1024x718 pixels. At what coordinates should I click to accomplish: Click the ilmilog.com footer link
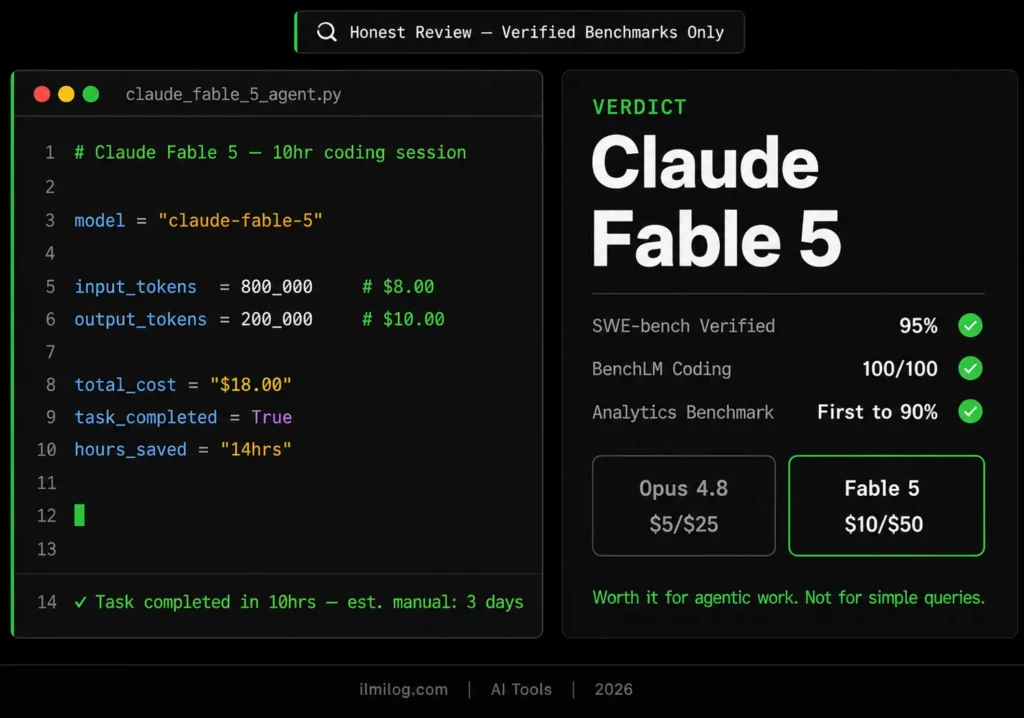[404, 689]
